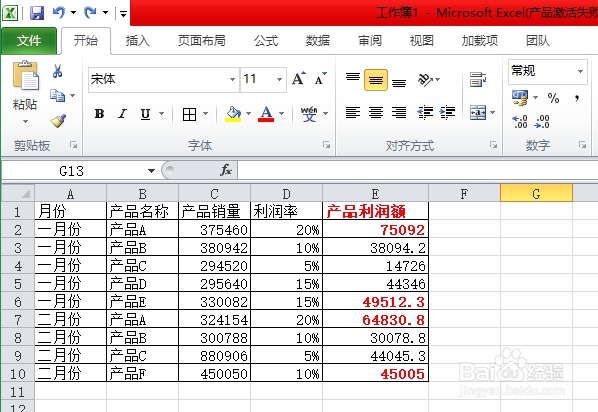The width and height of the screenshot is (598, 412).
Task: Expand the fill color dropdown arrow
Action: [x=249, y=114]
